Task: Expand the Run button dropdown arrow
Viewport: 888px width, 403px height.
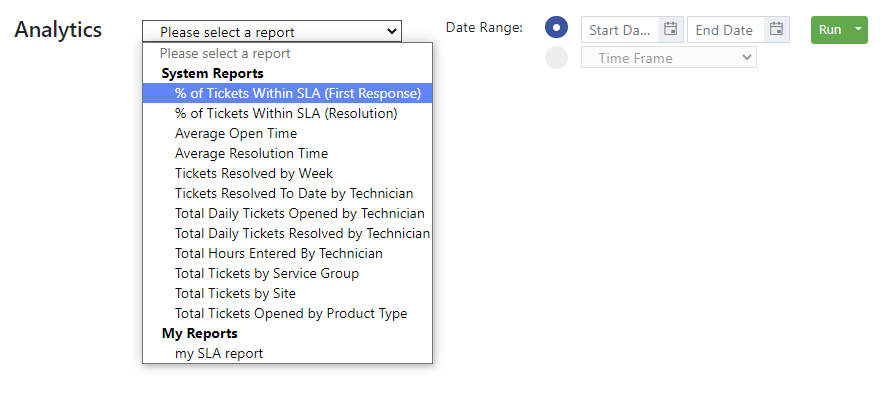Action: 859,29
